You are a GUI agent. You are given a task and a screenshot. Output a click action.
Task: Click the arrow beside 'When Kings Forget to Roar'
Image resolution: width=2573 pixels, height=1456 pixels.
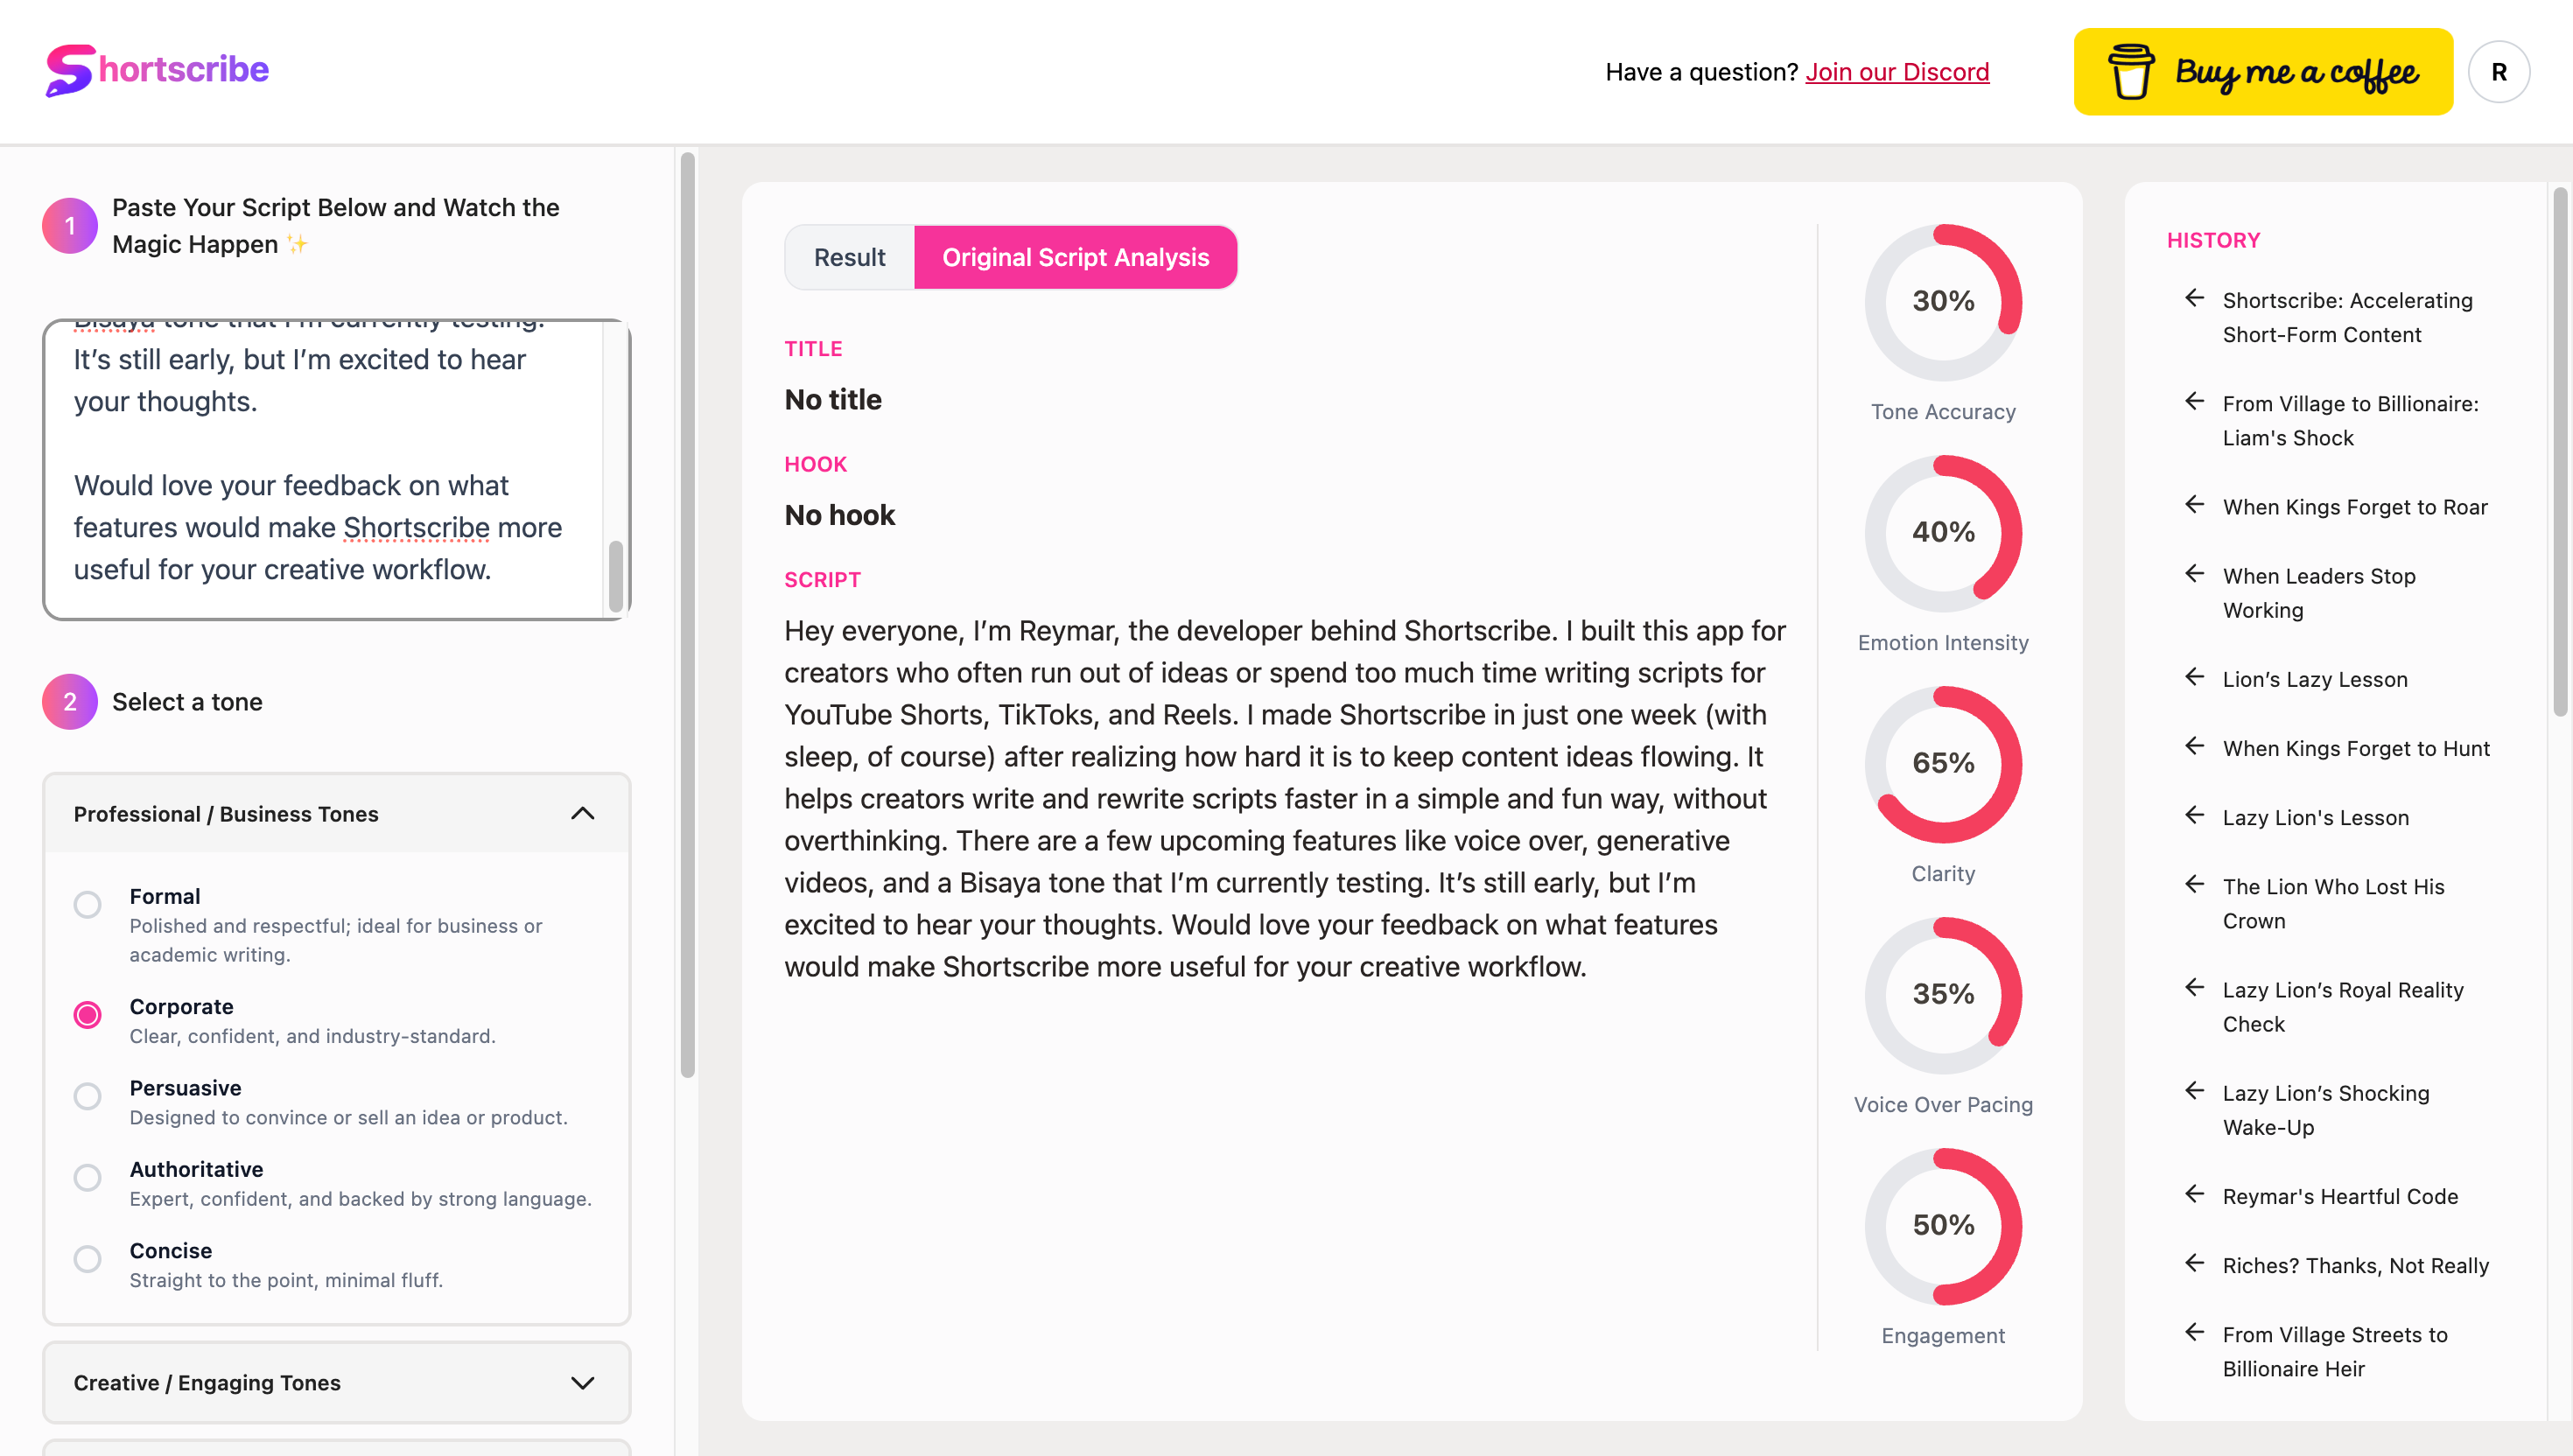2194,505
